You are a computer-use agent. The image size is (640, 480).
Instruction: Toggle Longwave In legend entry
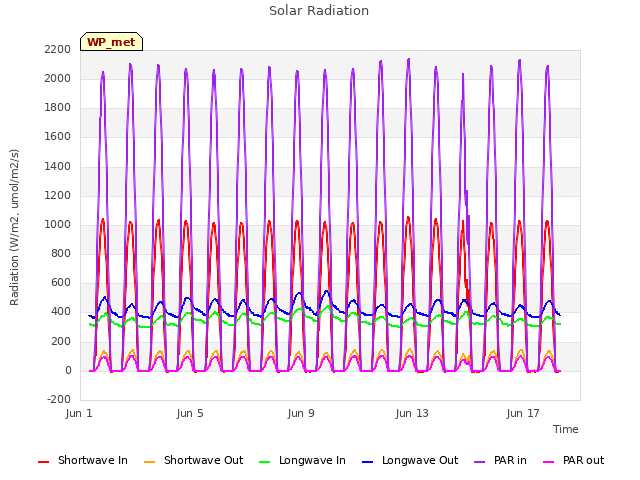point(302,461)
